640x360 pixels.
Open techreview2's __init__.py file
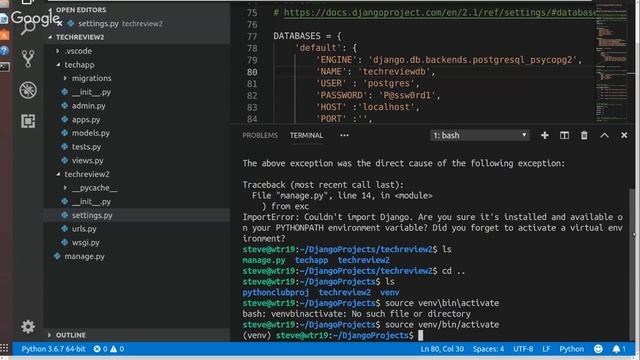tap(91, 202)
